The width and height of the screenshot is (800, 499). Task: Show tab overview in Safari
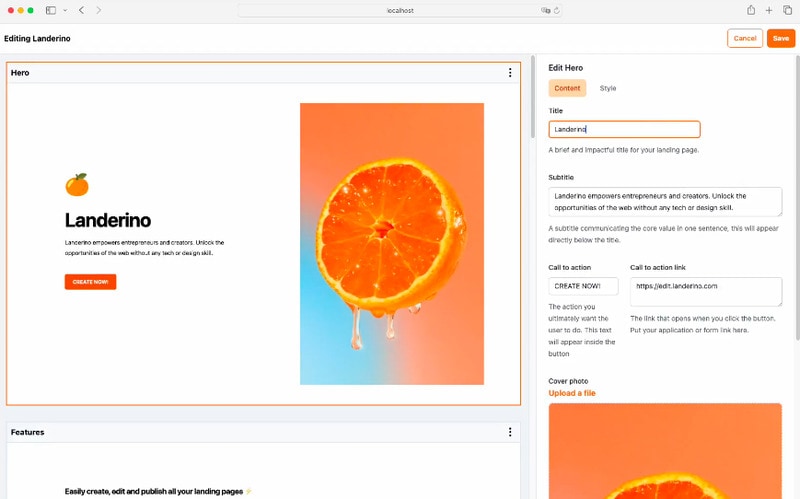(x=787, y=10)
